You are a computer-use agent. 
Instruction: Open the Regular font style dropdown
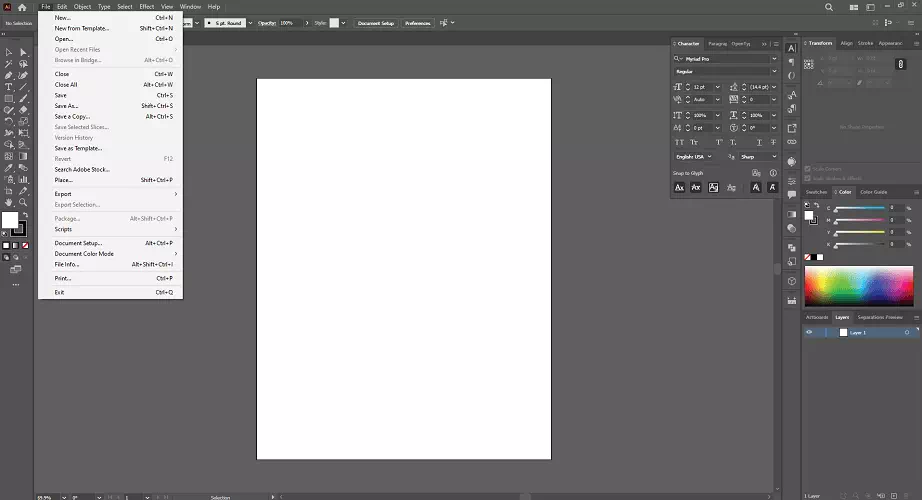click(774, 71)
